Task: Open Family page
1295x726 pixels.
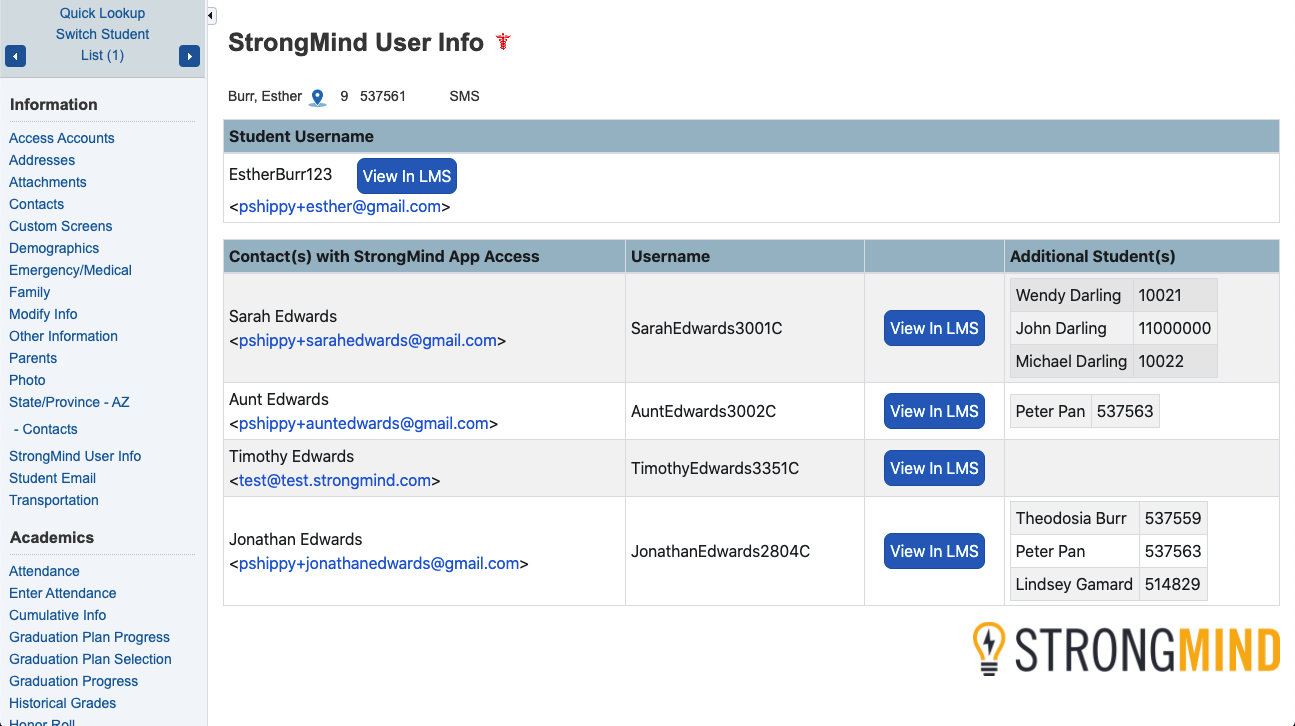Action: click(30, 292)
